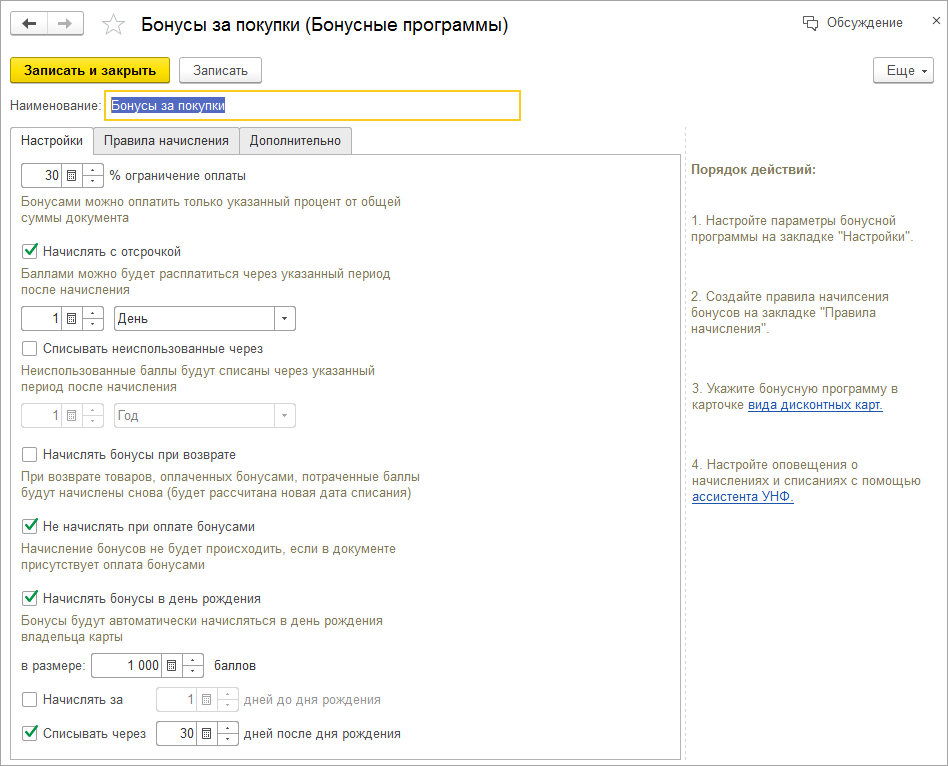Expand the День period dropdown
948x766 pixels.
(285, 319)
